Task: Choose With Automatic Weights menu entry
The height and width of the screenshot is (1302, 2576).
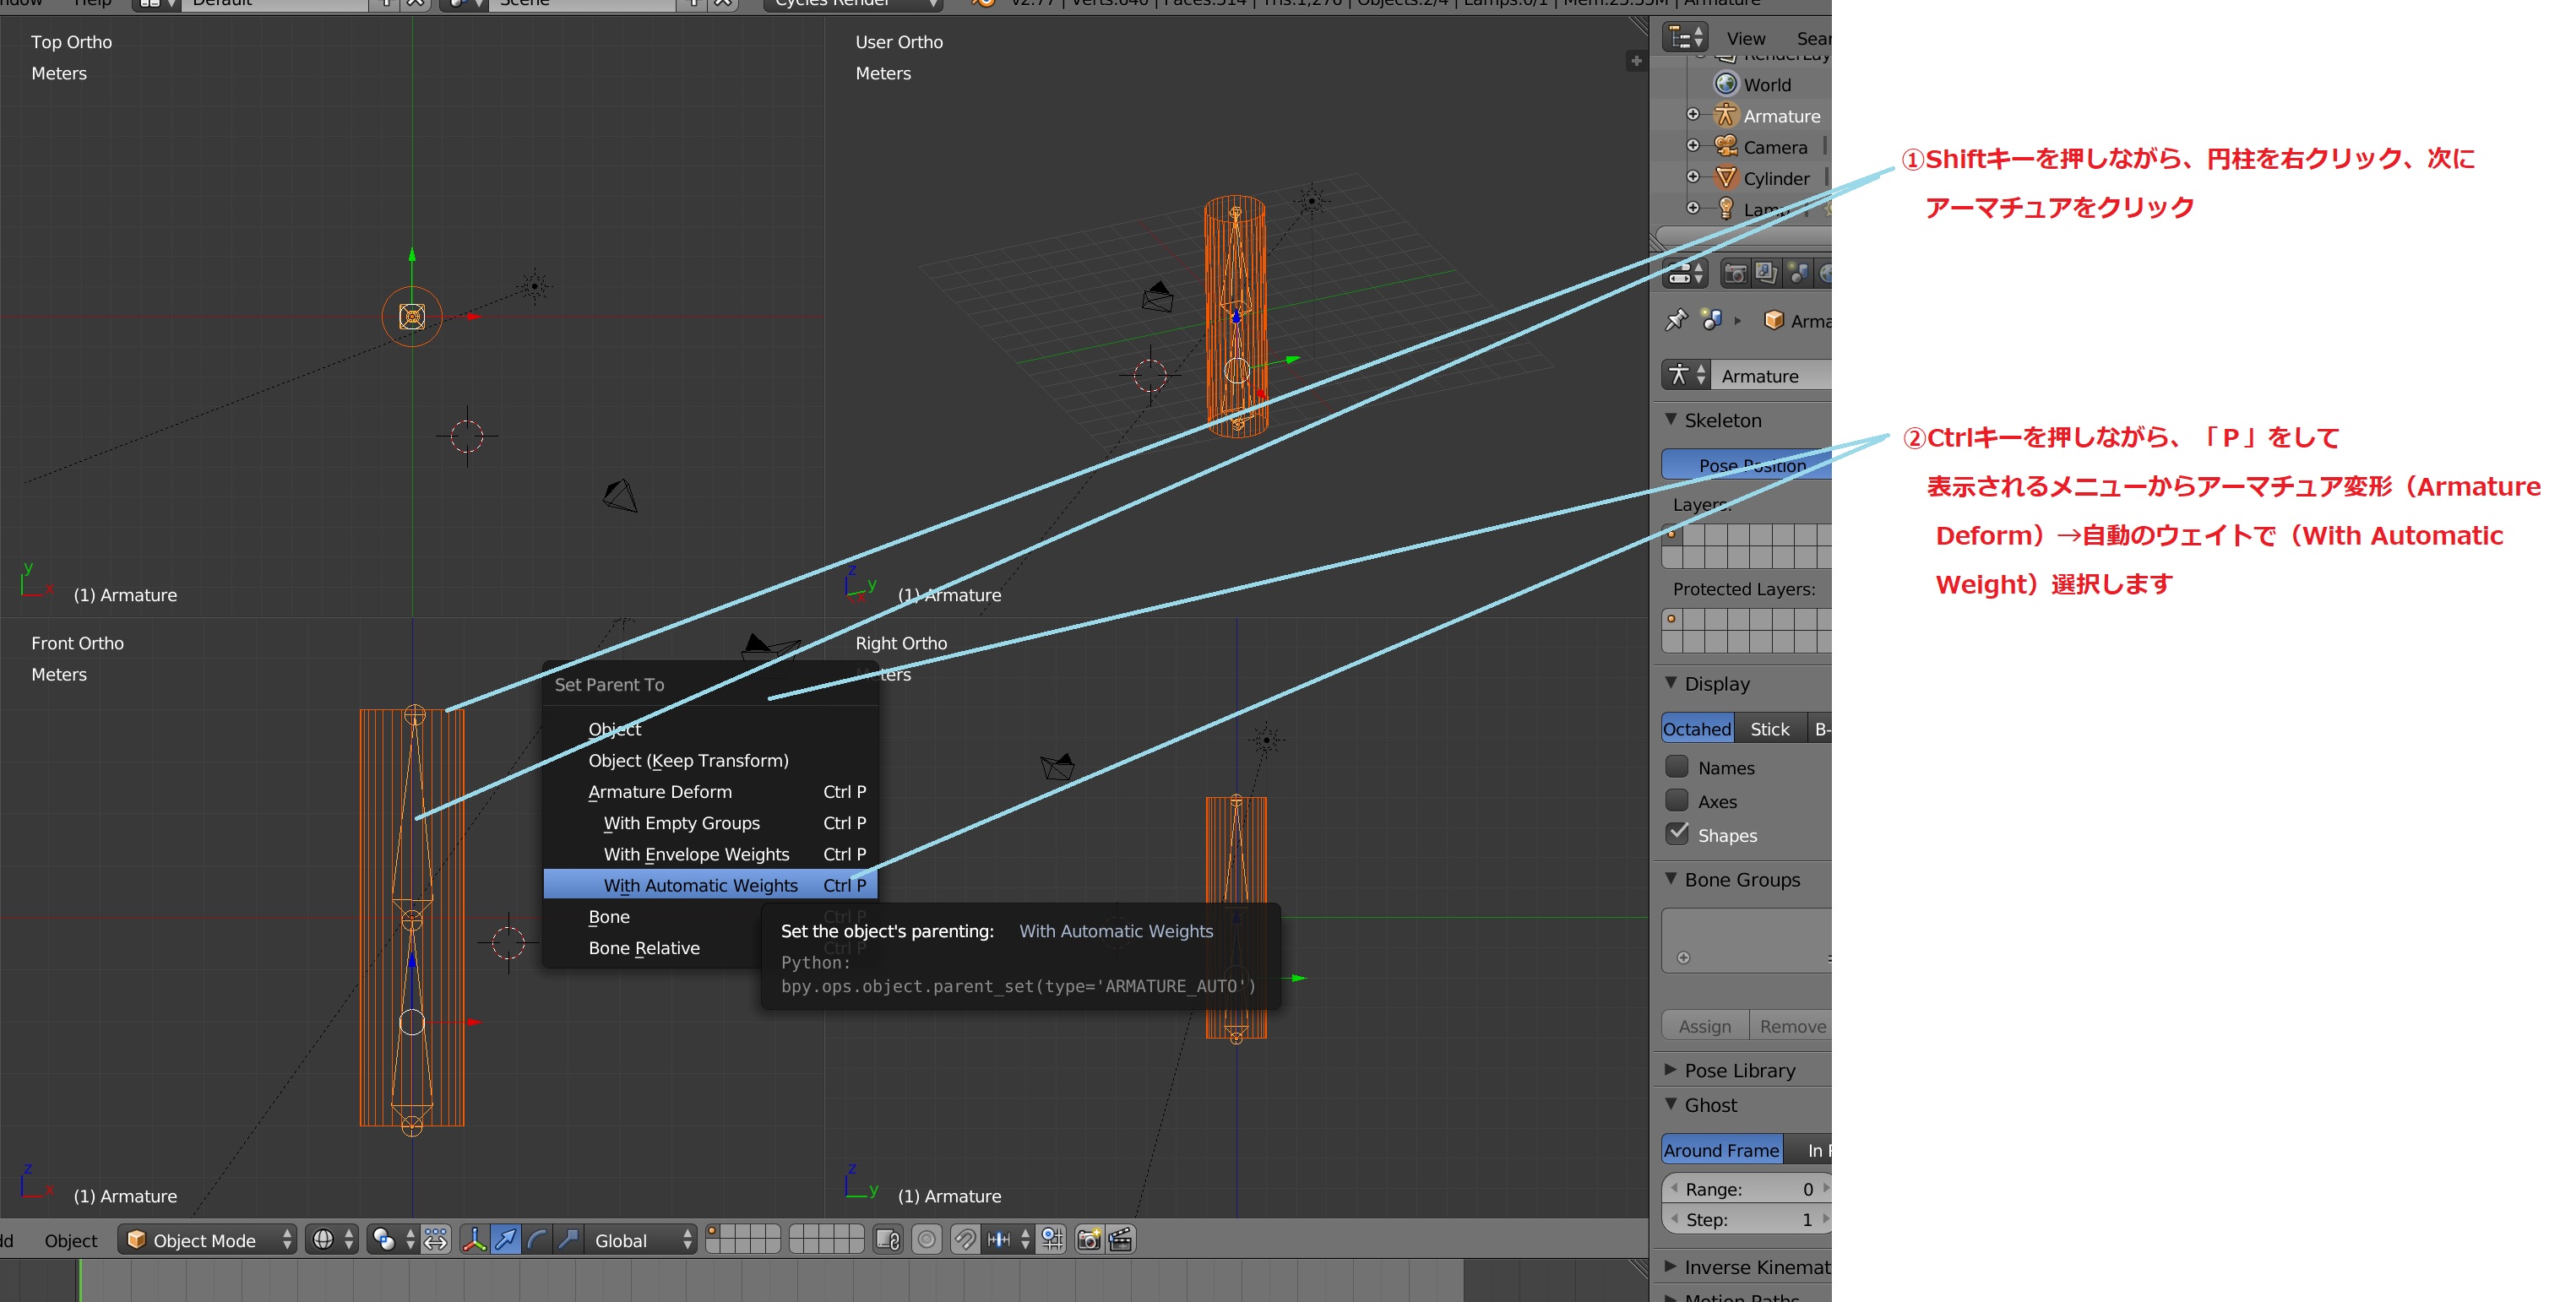Action: click(x=710, y=884)
